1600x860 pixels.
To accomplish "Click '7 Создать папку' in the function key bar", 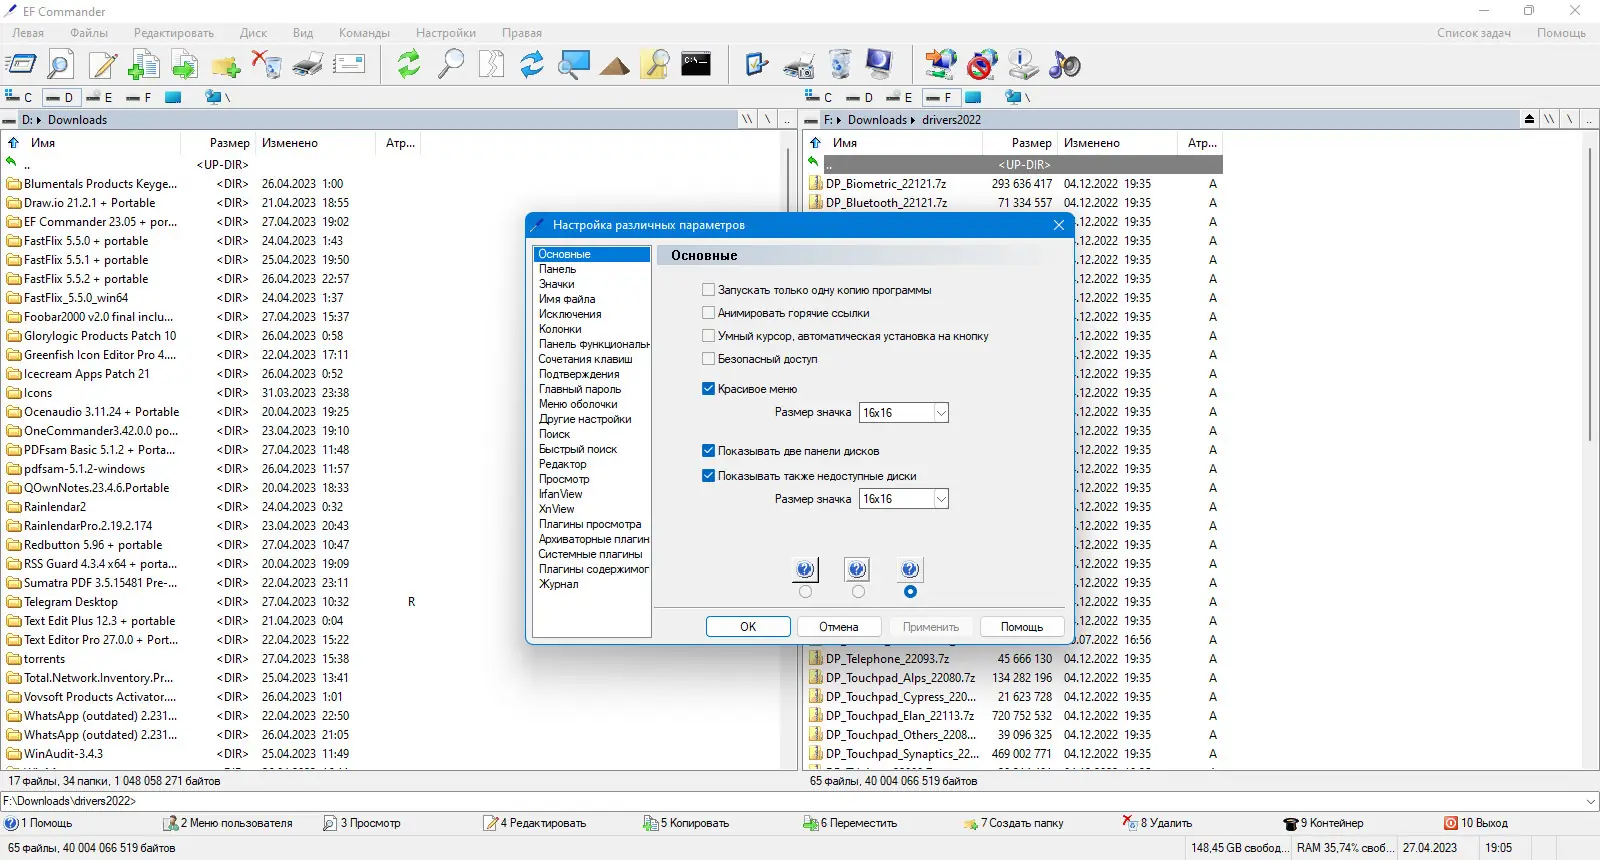I will coord(1014,823).
